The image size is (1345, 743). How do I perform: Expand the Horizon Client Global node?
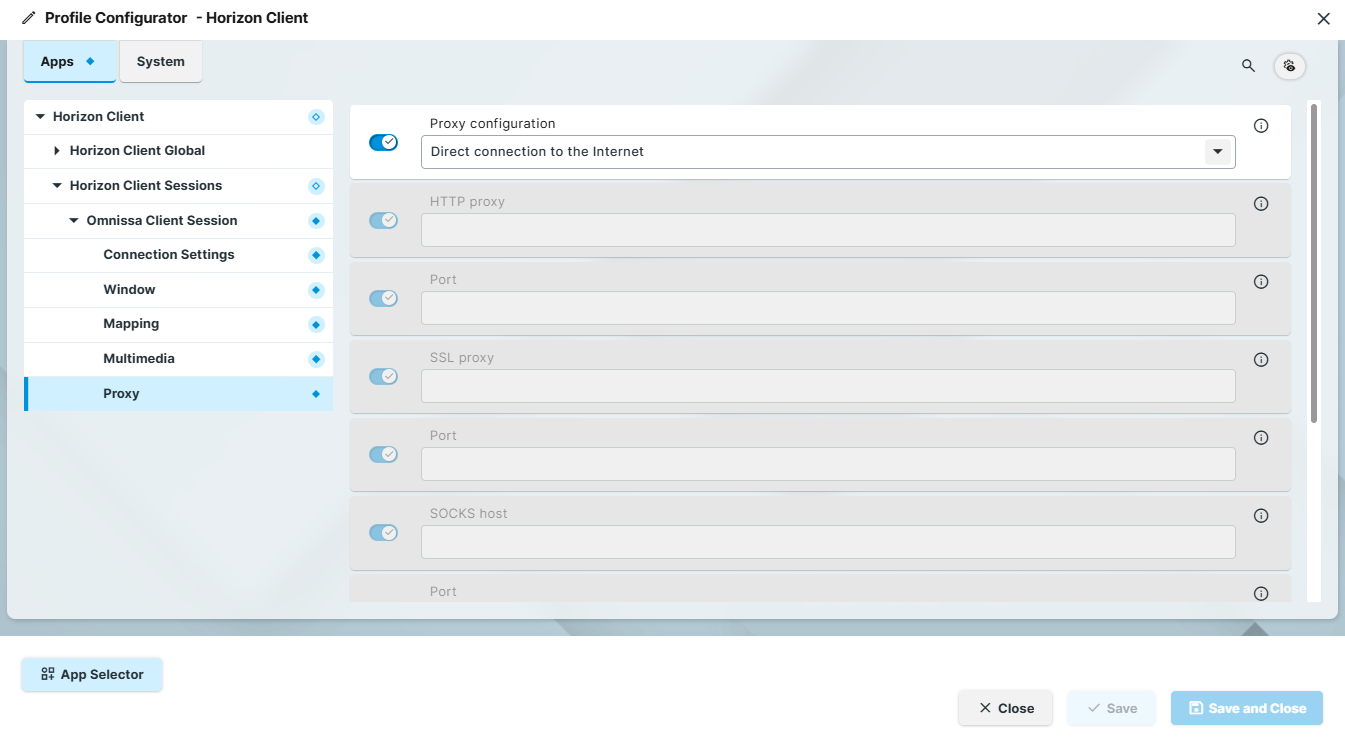(57, 151)
